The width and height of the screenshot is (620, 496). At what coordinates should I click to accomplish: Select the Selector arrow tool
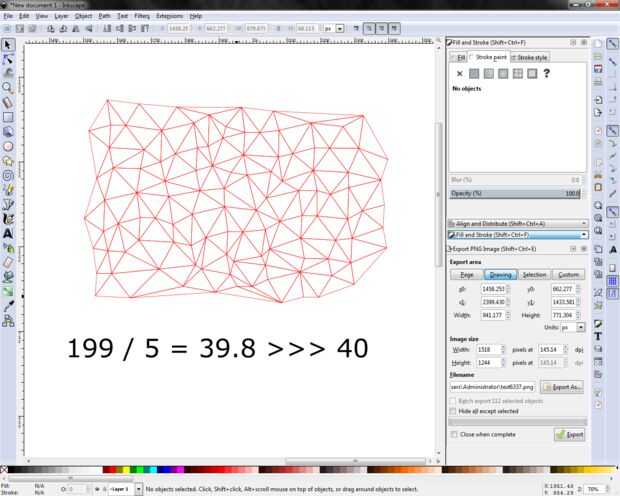8,45
